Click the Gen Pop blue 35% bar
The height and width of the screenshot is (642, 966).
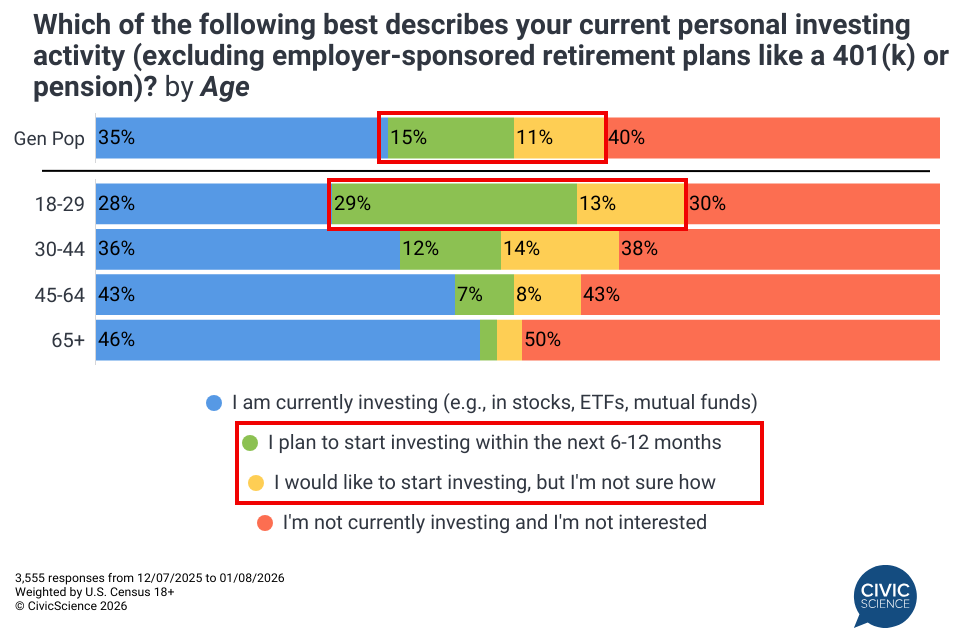pos(240,138)
